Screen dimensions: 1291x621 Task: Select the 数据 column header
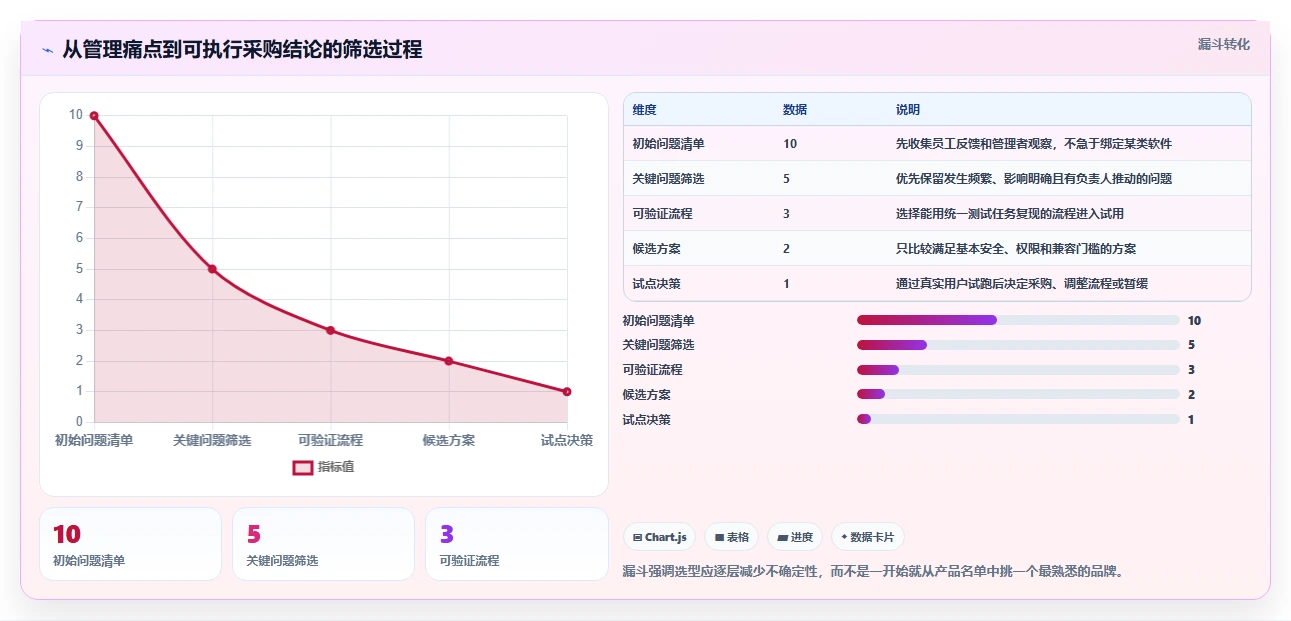(795, 110)
